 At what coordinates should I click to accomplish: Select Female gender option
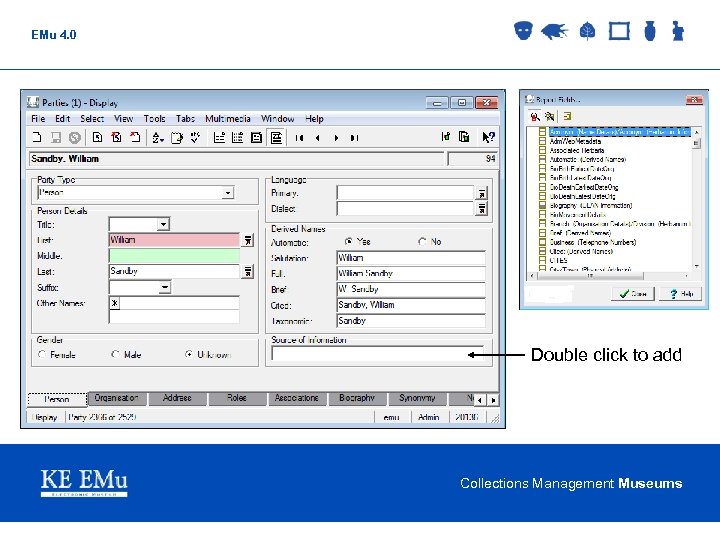coord(42,354)
